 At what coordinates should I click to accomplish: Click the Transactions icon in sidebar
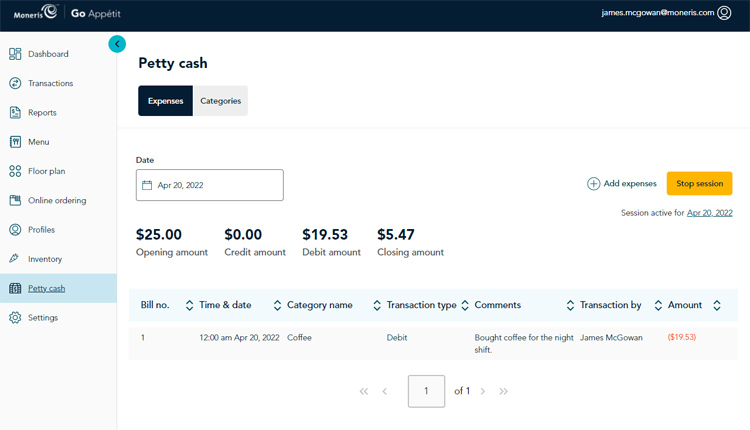(x=15, y=83)
